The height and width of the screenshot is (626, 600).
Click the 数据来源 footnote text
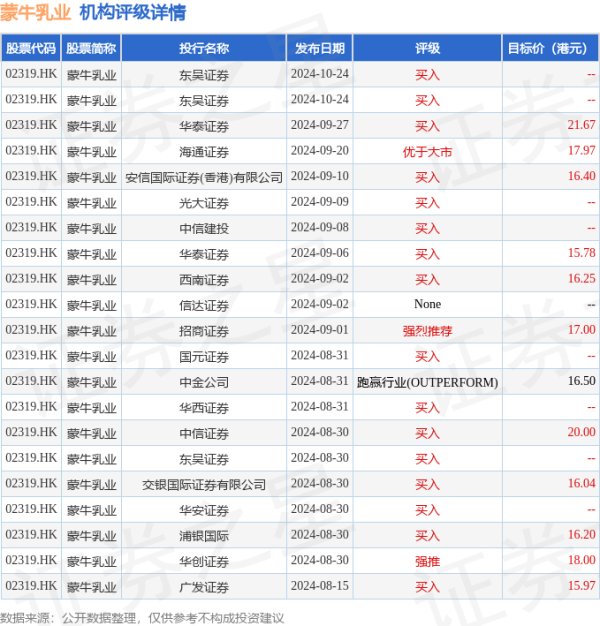(142, 618)
